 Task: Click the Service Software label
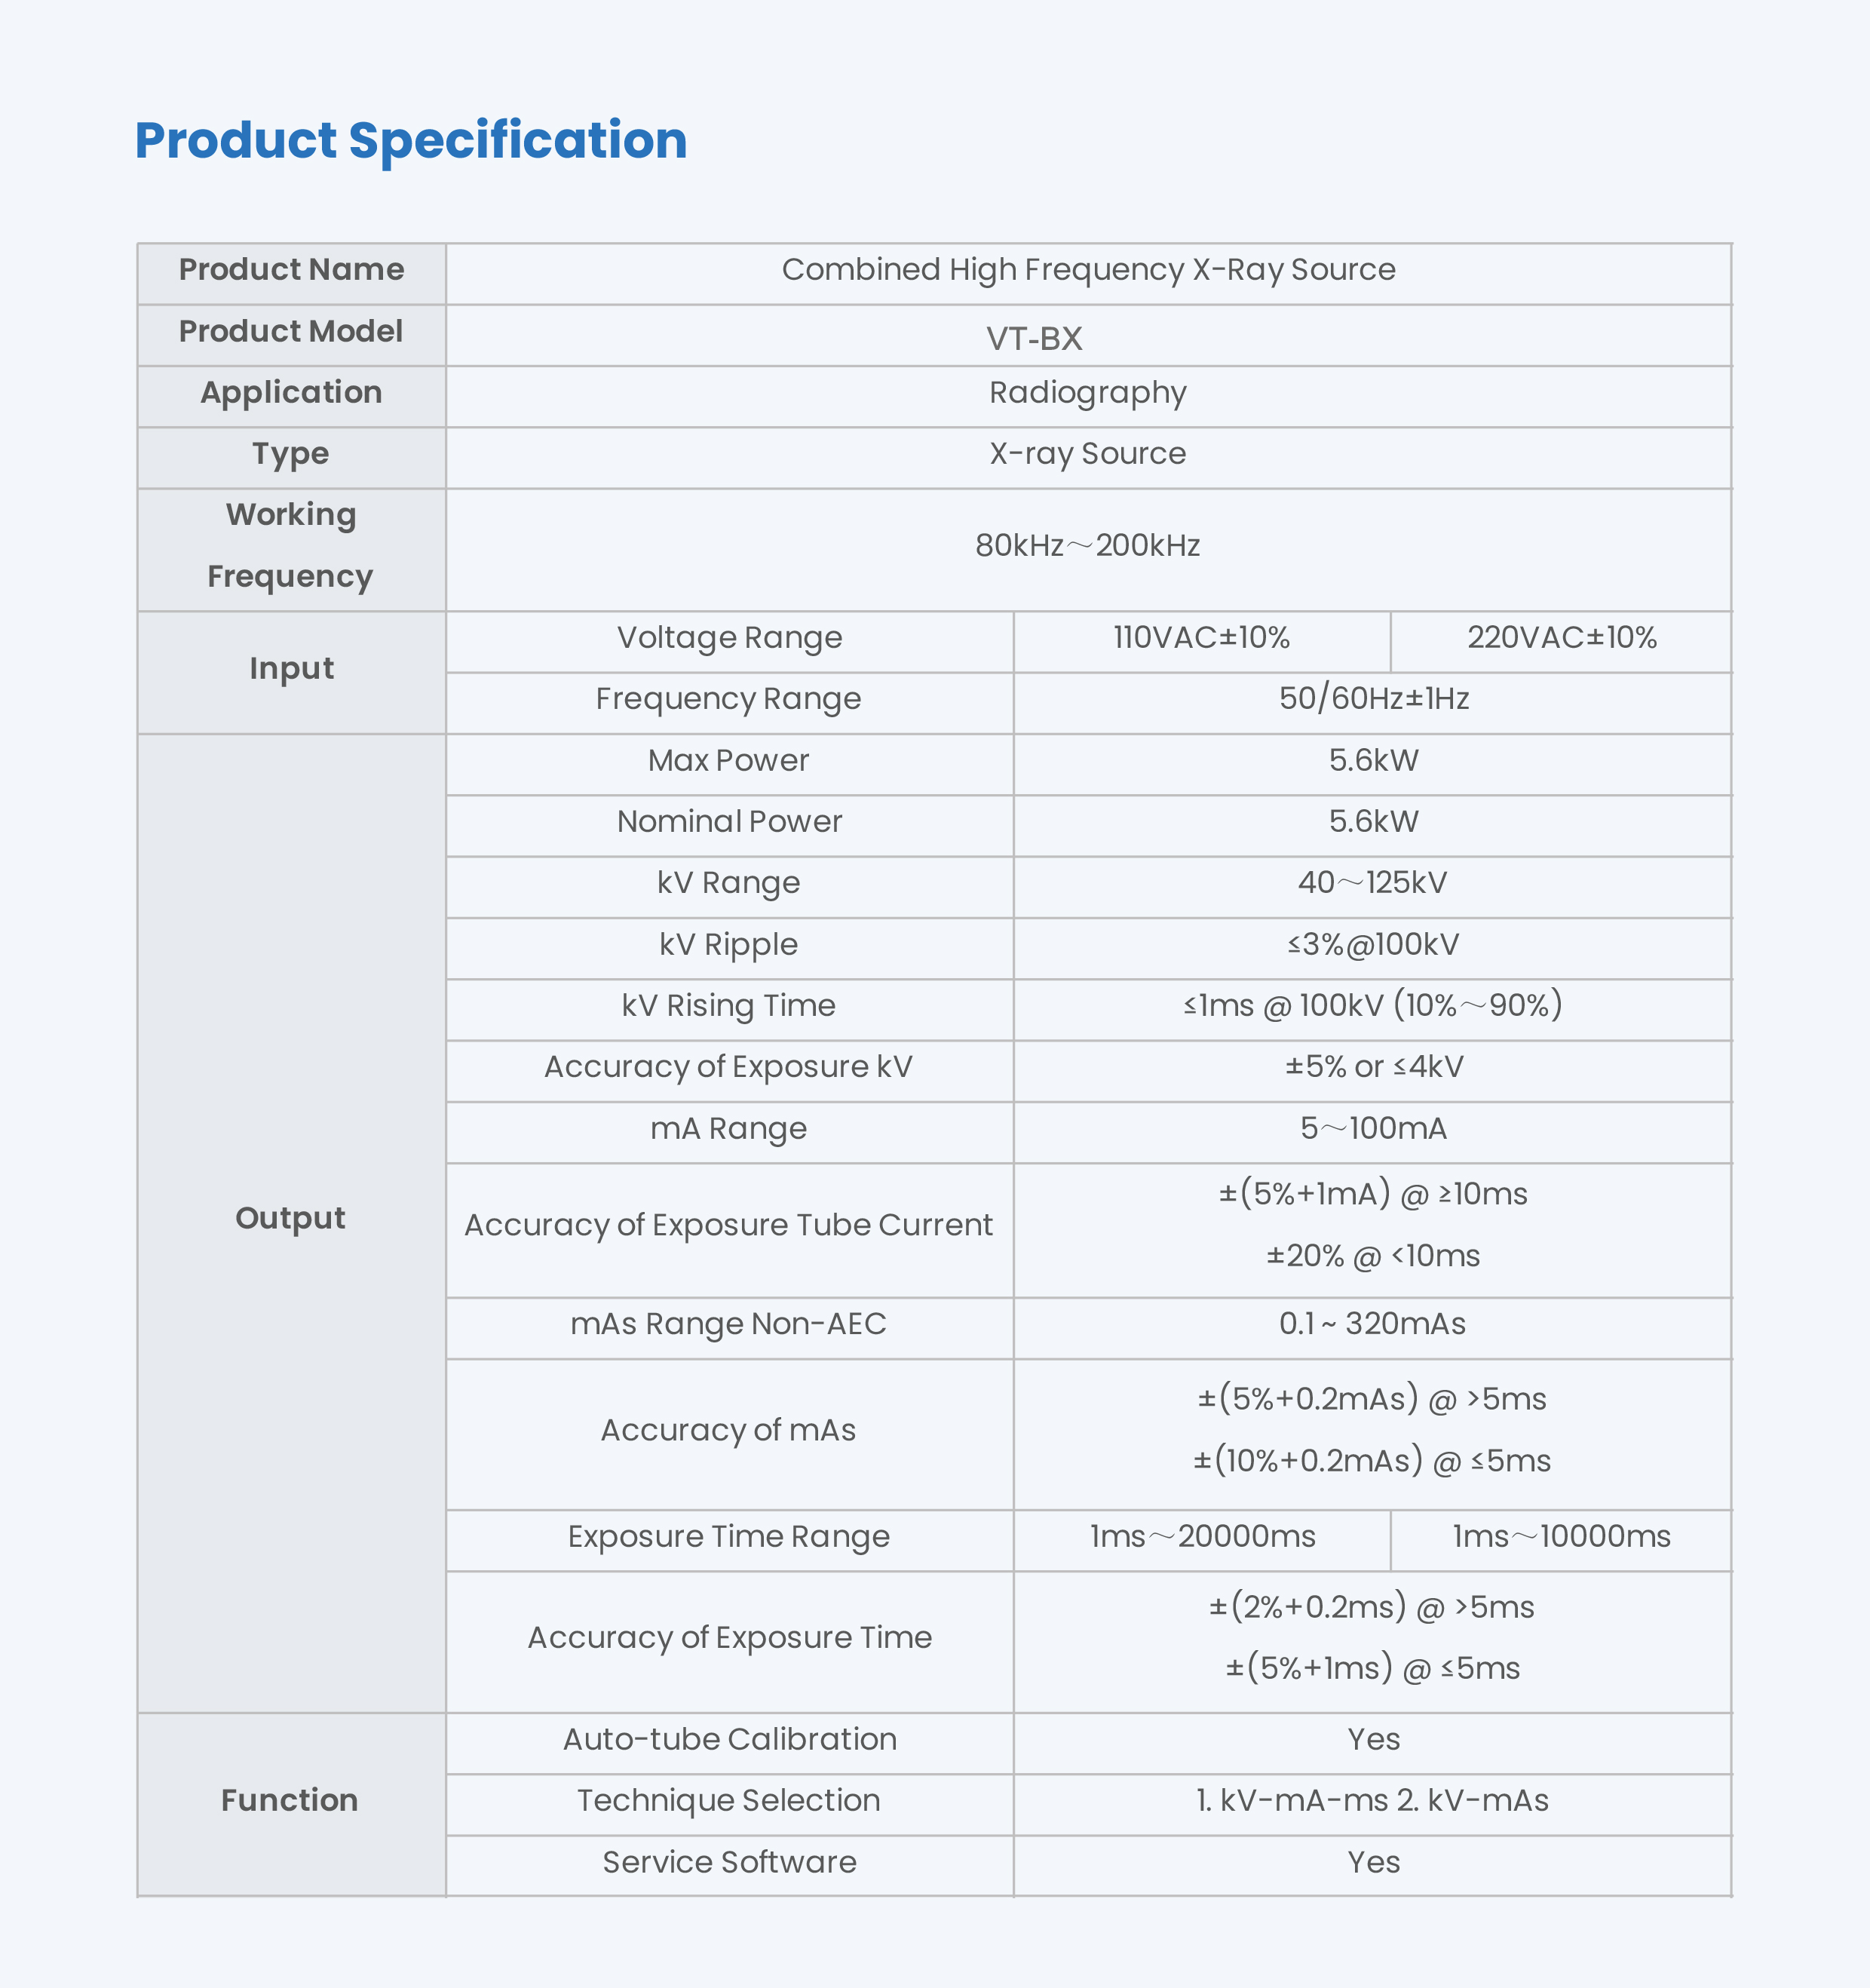728,1863
